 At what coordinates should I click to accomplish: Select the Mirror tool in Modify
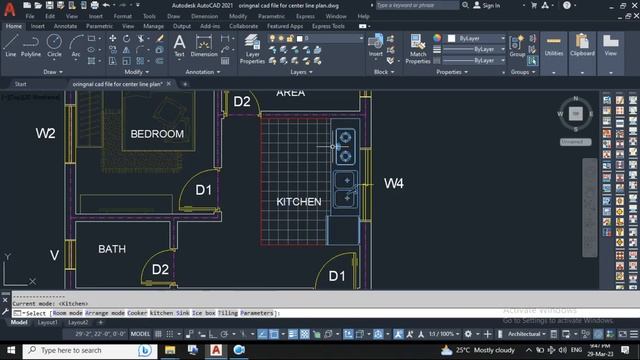coord(127,50)
